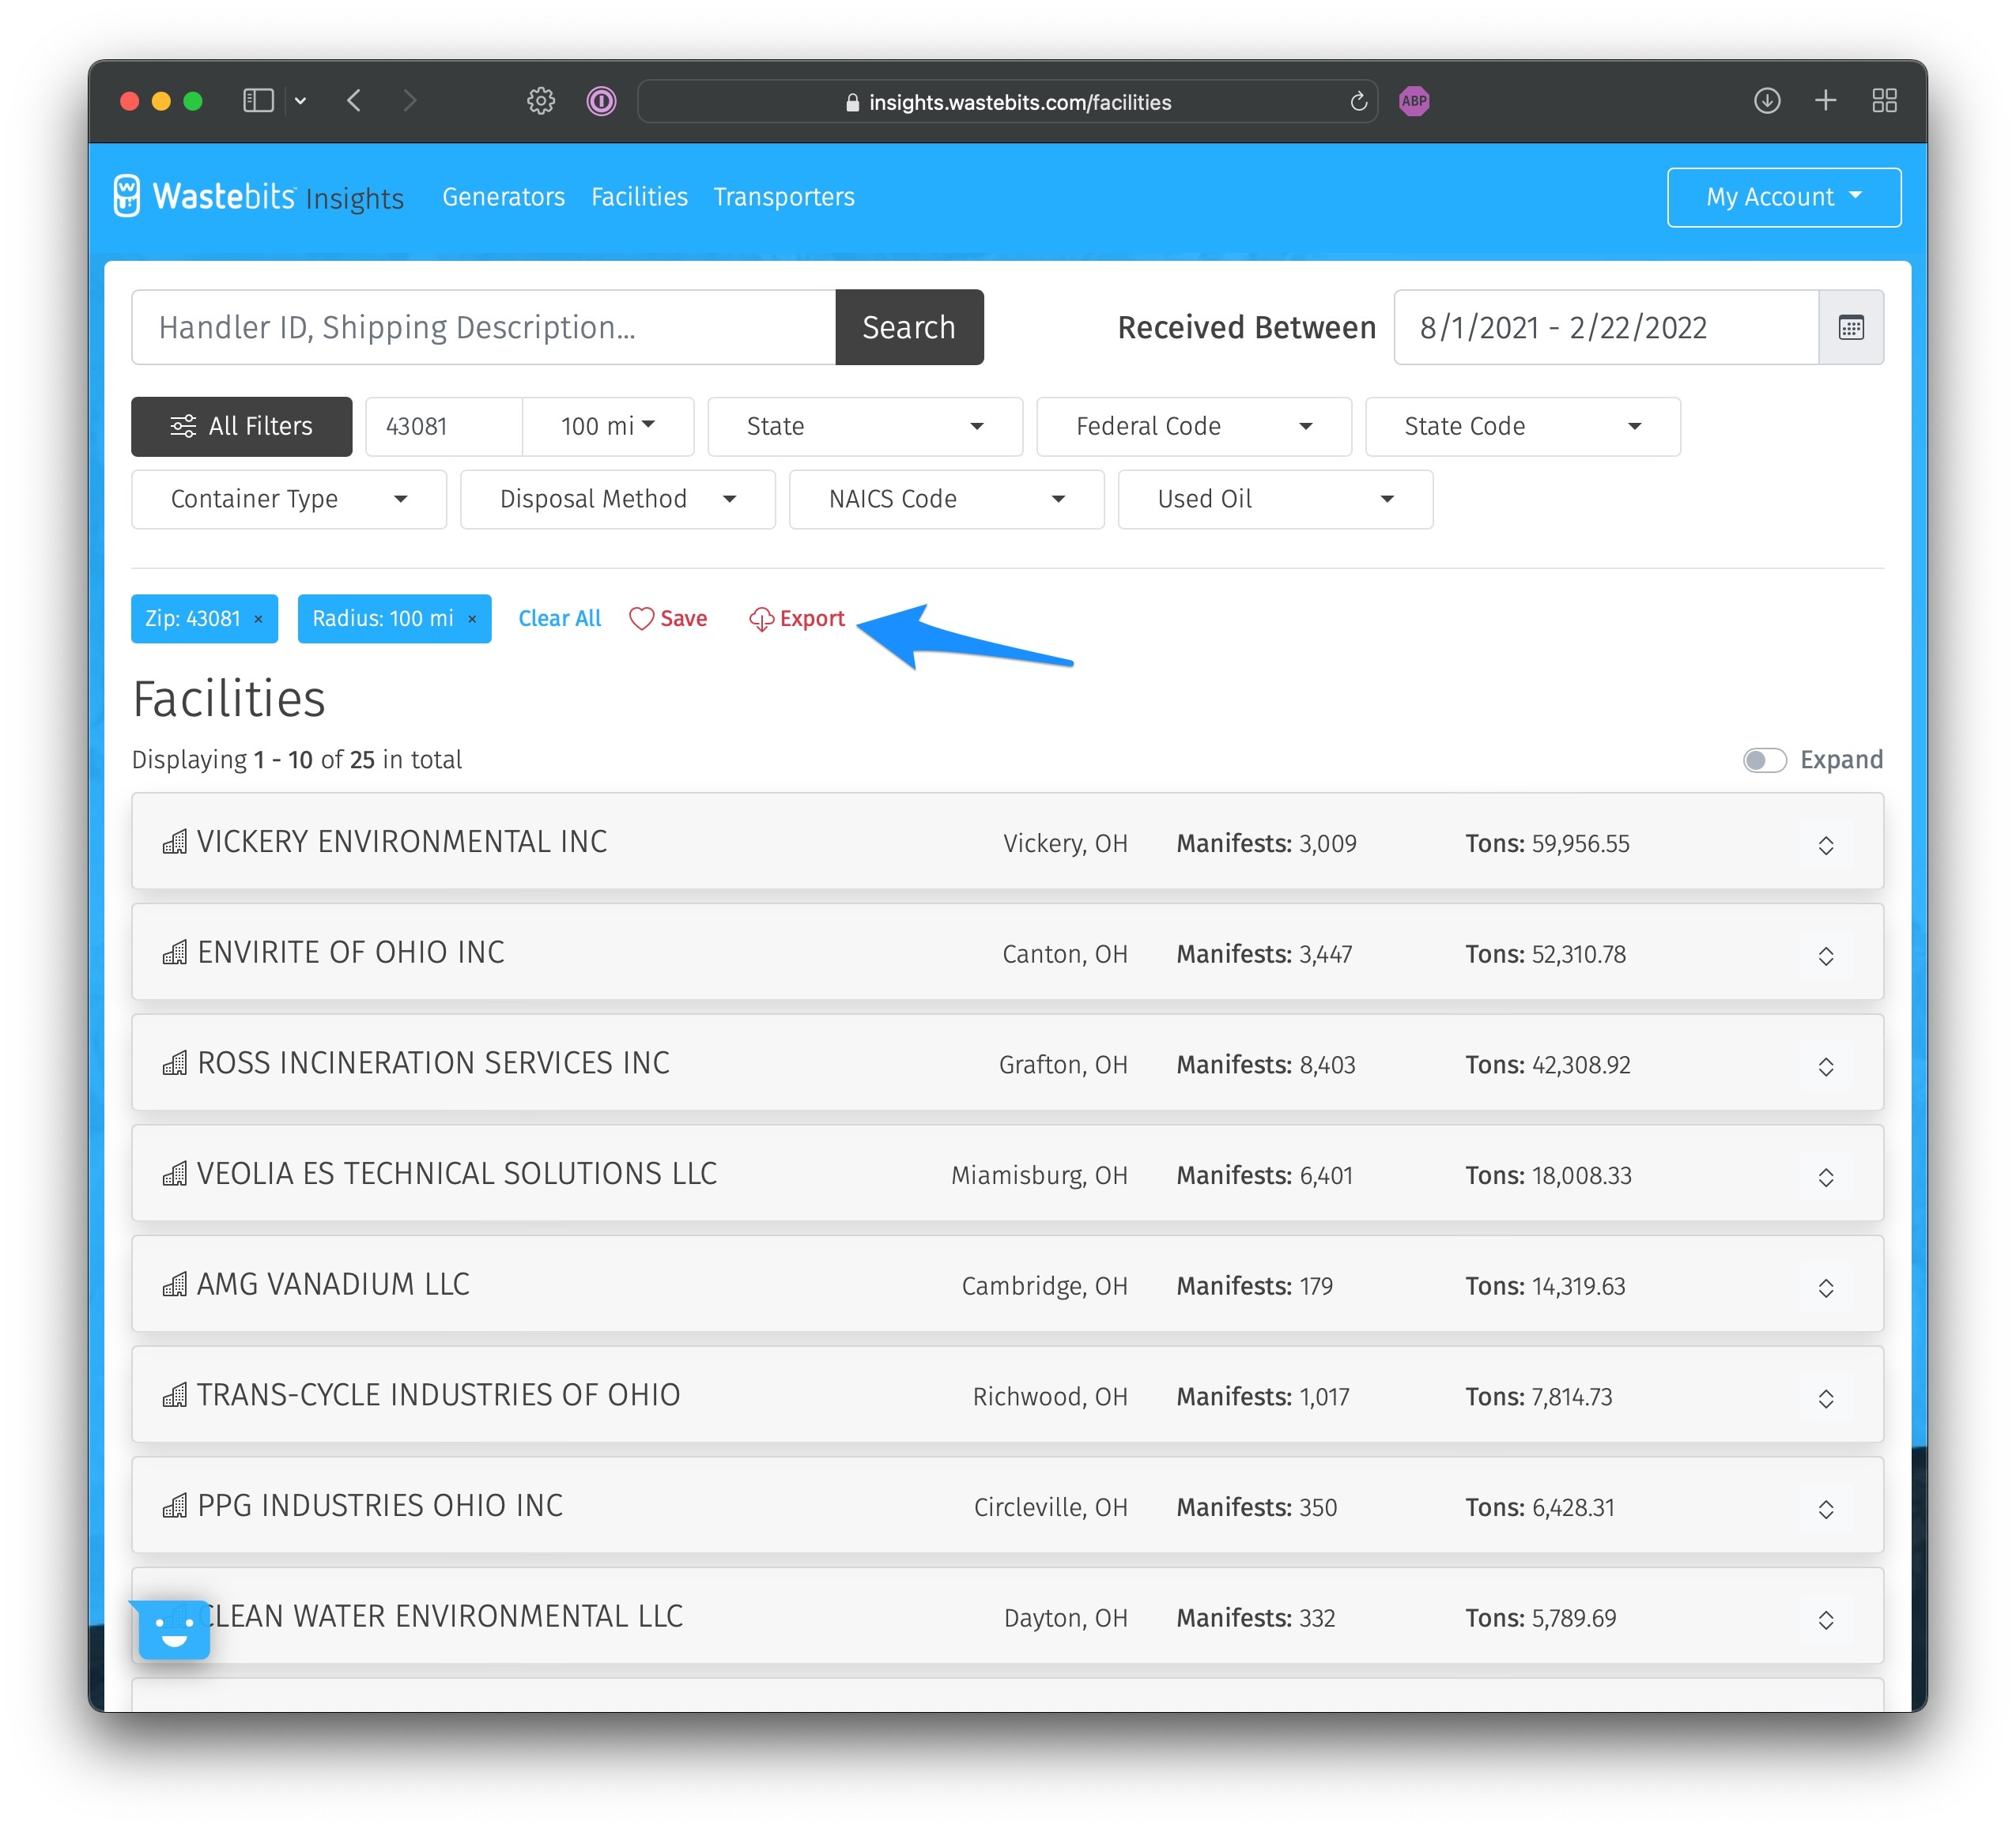Open the chat bot smiley widget
Screen dimensions: 2016x1829
point(174,1629)
